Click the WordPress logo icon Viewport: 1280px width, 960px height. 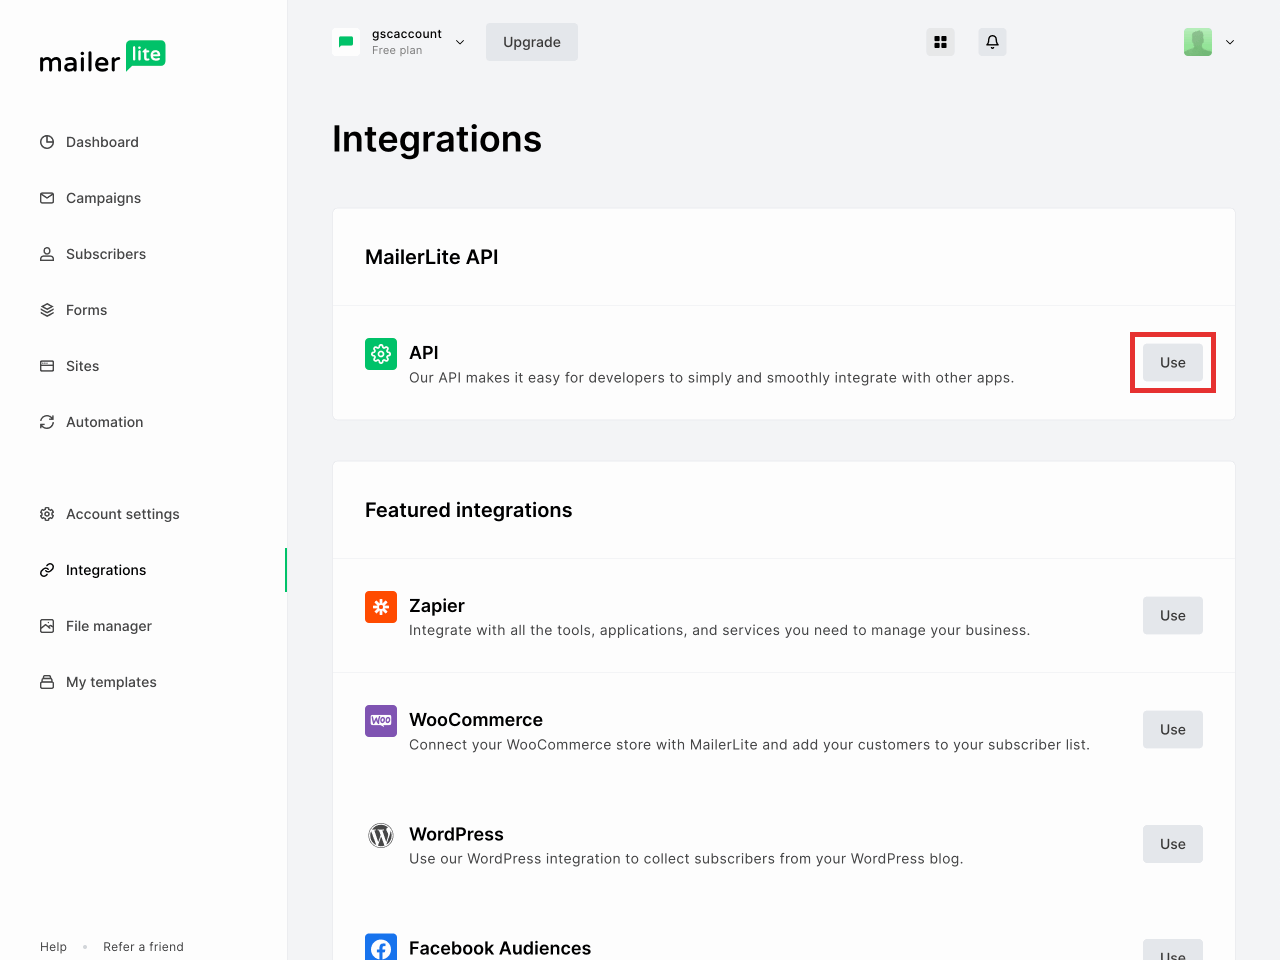coord(381,835)
